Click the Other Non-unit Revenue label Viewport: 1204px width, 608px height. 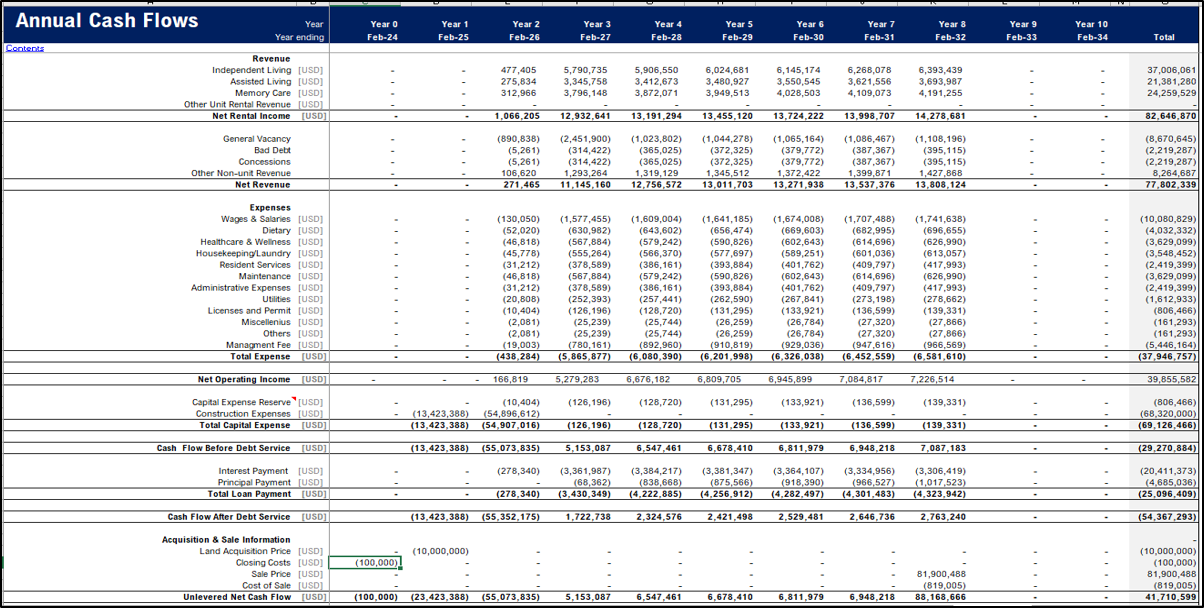[x=241, y=173]
